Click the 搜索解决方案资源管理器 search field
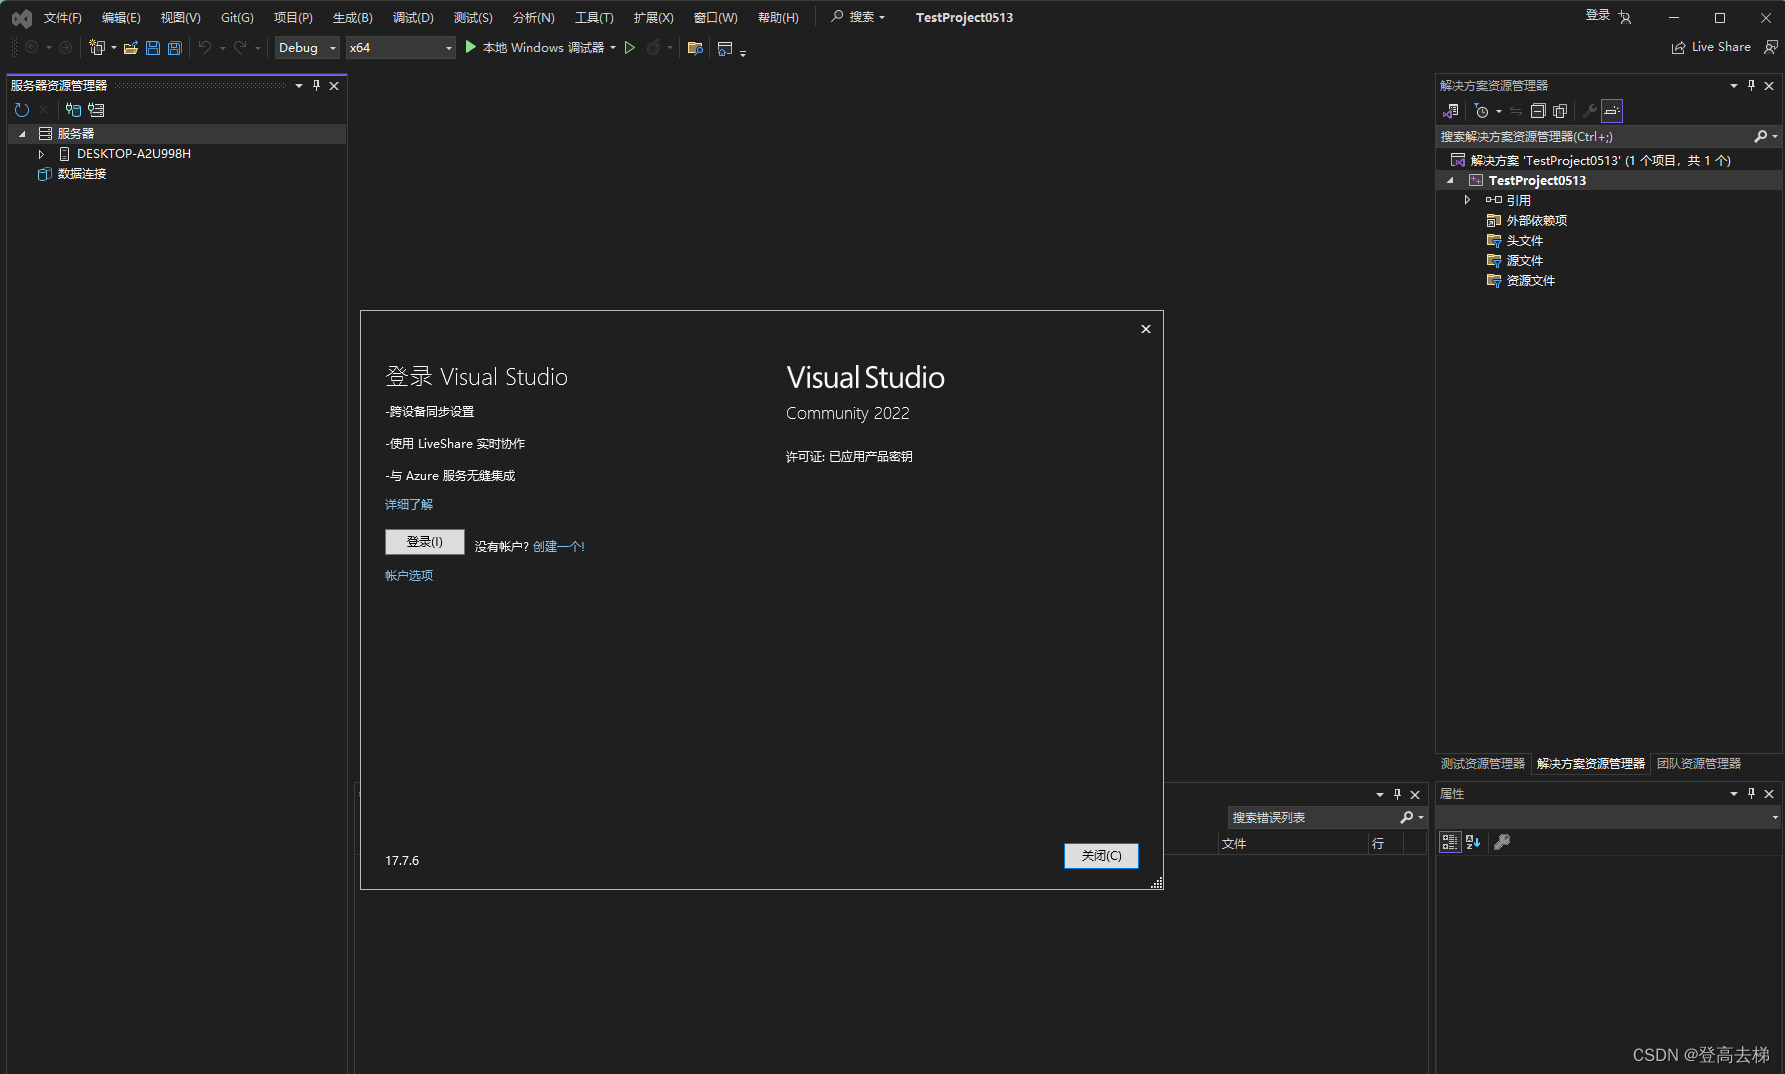 coord(1594,136)
